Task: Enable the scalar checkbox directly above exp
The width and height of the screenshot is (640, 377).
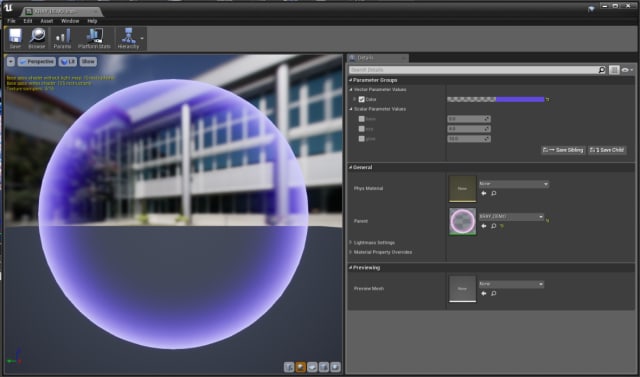Action: [x=361, y=119]
